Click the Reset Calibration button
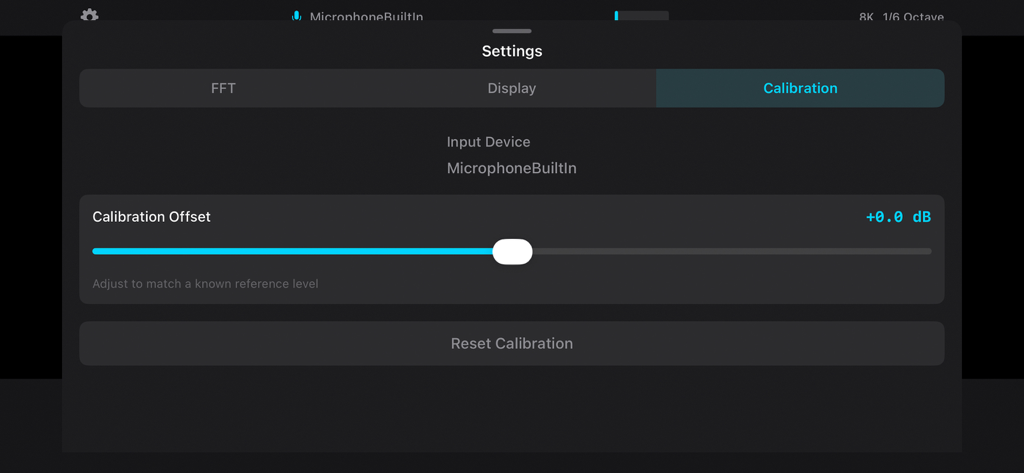 click(512, 344)
